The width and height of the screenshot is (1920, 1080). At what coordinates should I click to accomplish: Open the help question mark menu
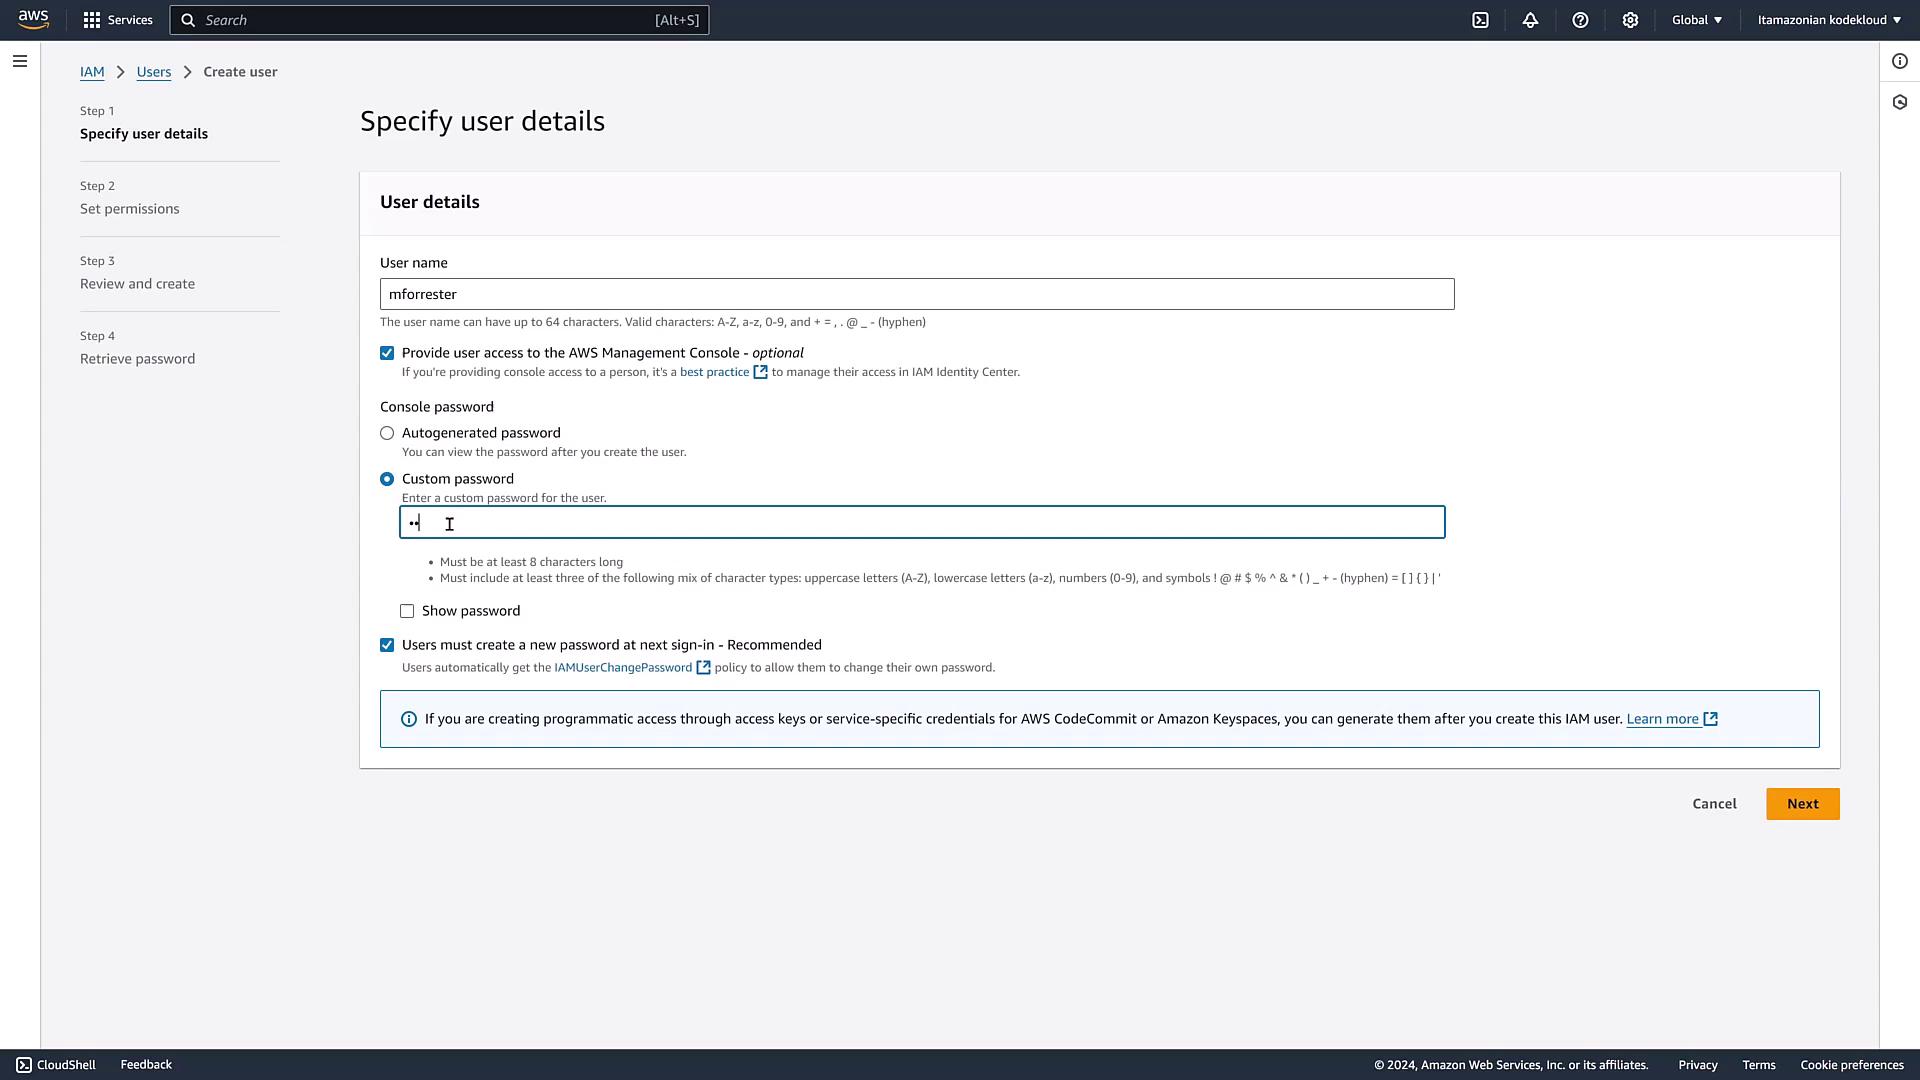[1580, 20]
